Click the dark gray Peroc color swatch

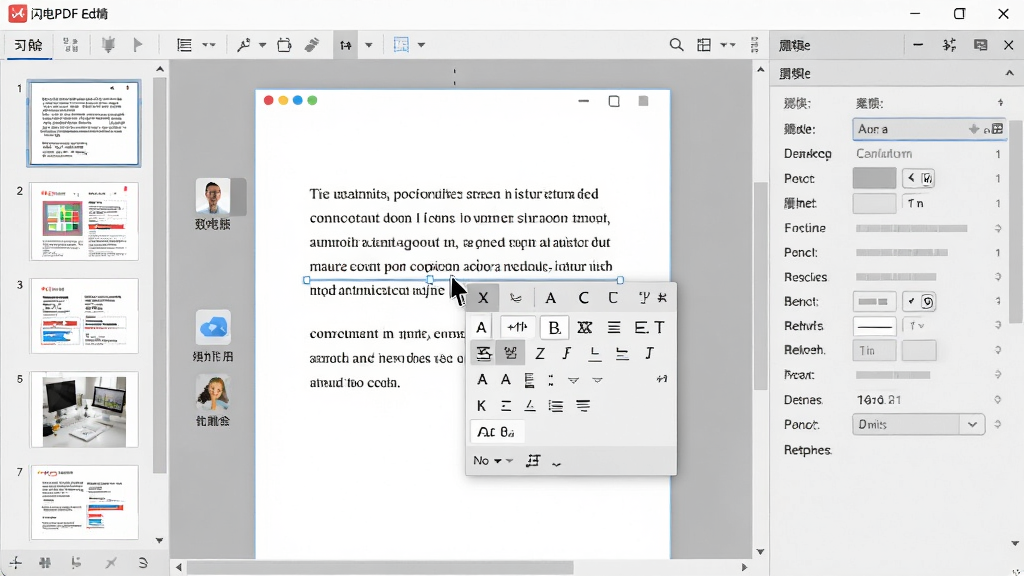(874, 178)
